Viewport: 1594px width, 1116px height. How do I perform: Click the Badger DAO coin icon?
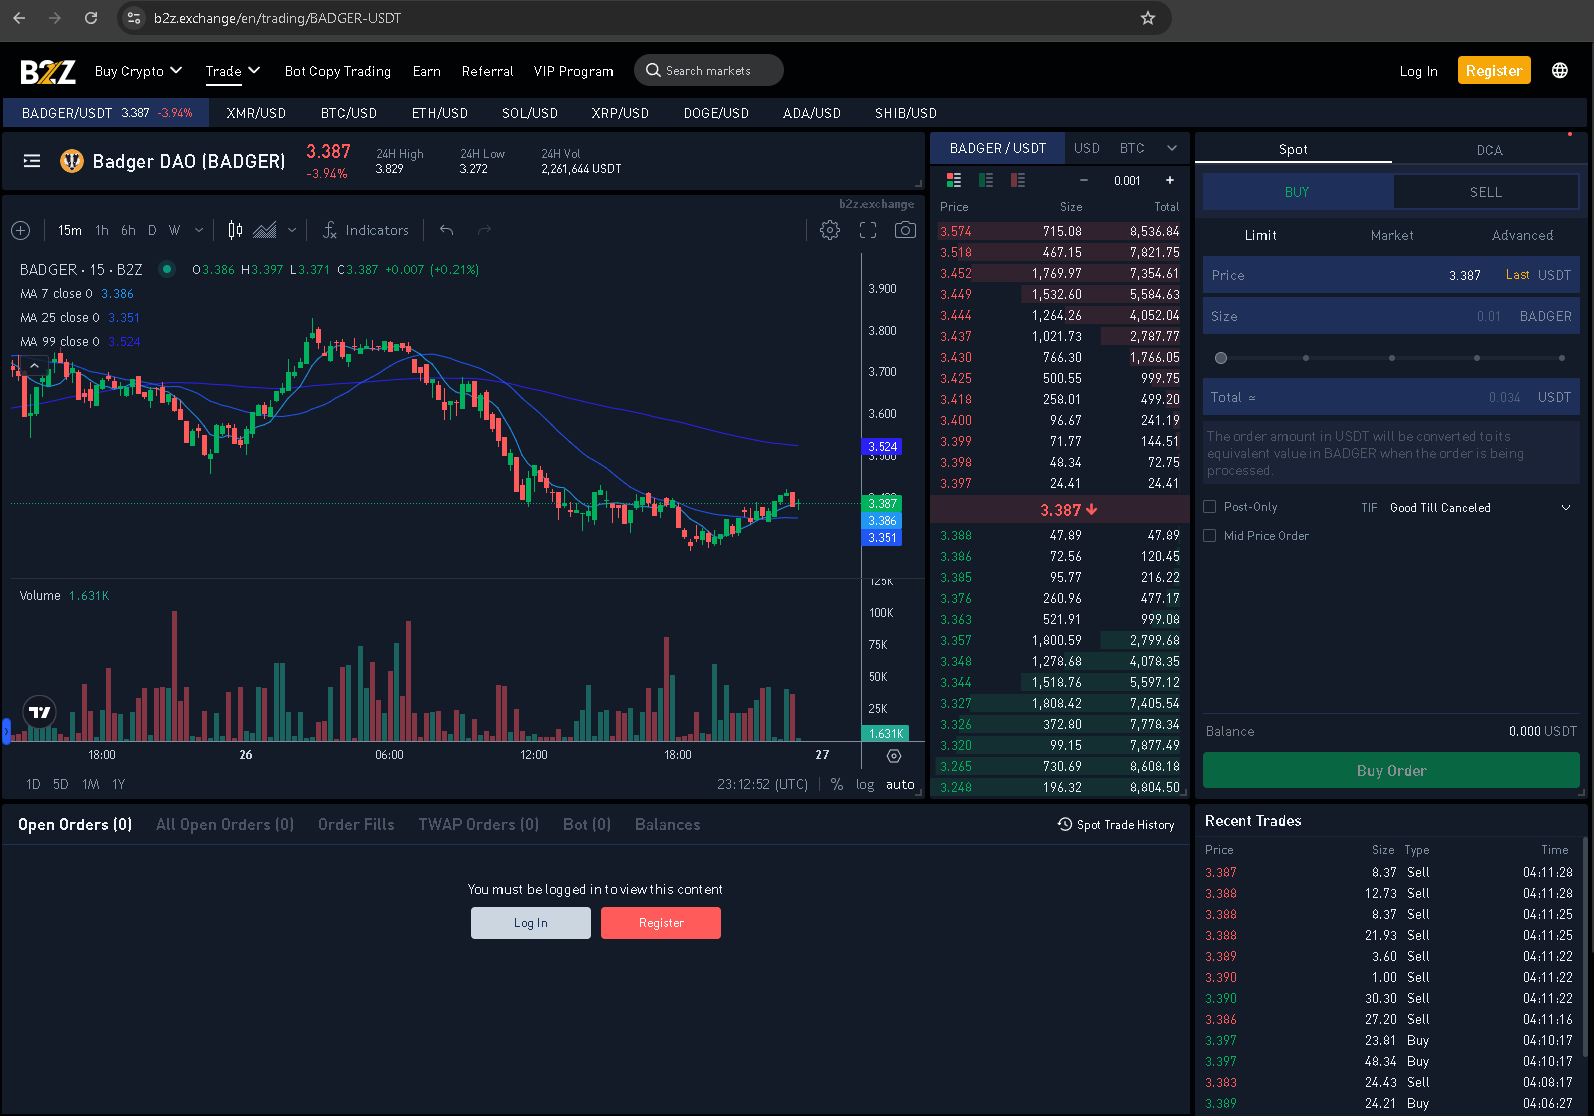[72, 161]
